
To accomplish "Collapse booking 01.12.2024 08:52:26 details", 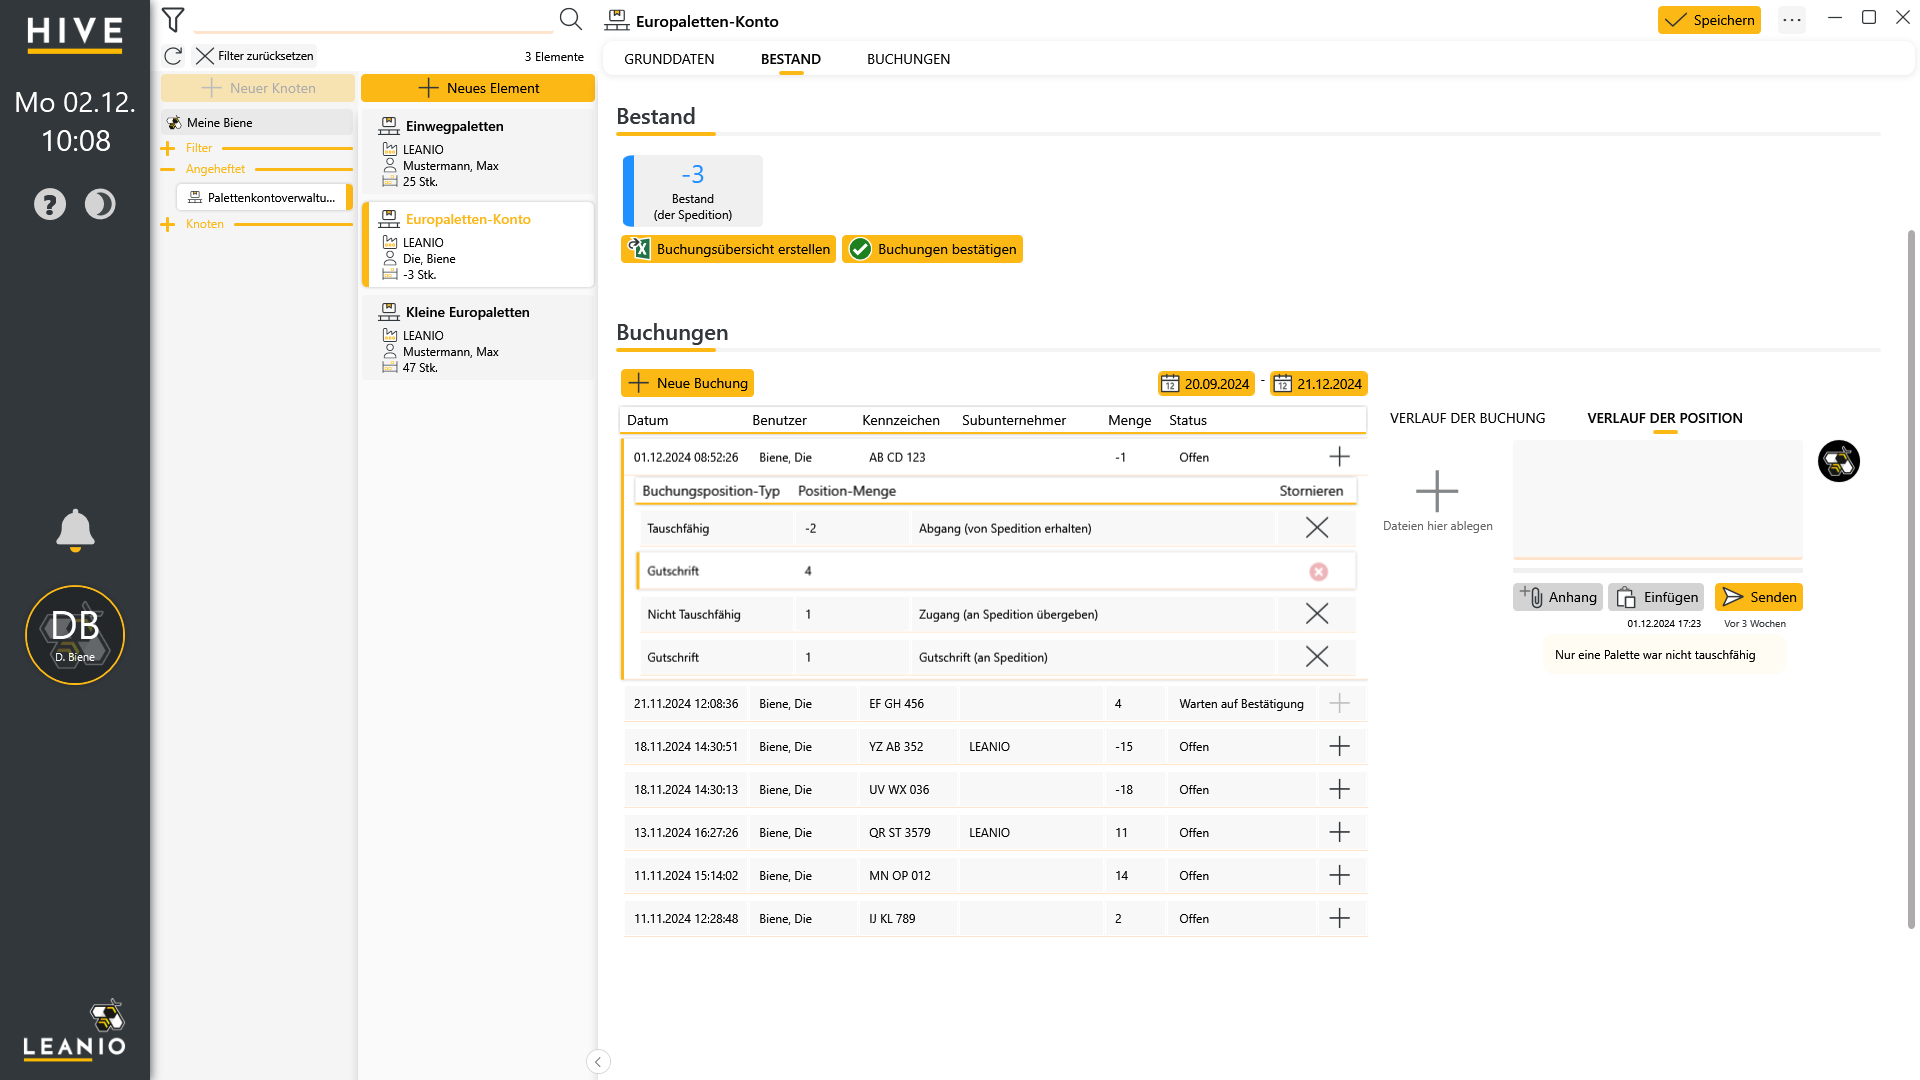I will coord(1339,457).
